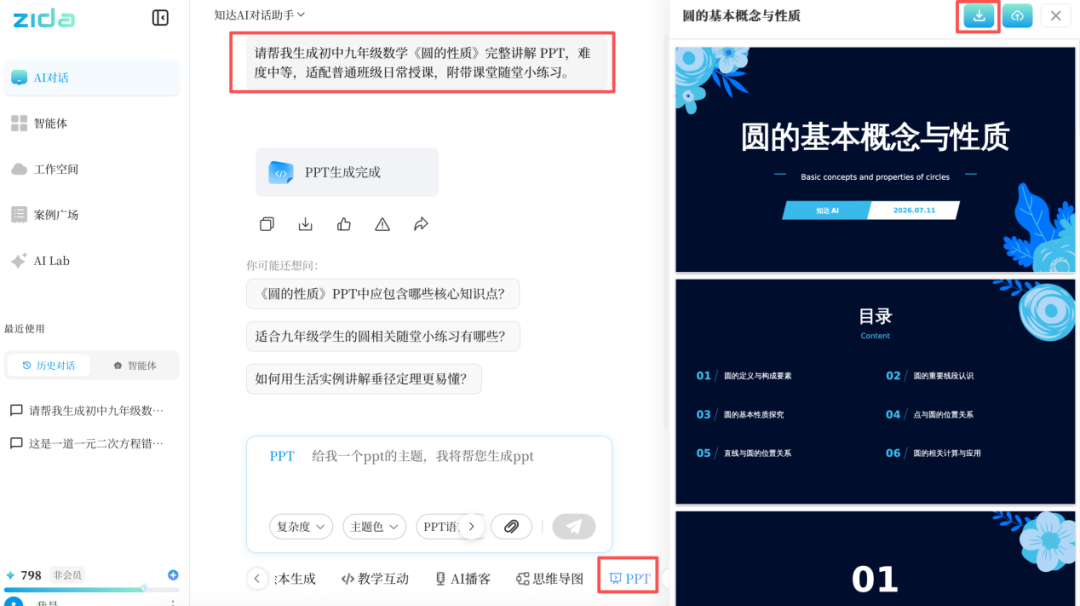Select the title slide thumbnail 圆的基本概念与性质

pyautogui.click(x=875, y=160)
